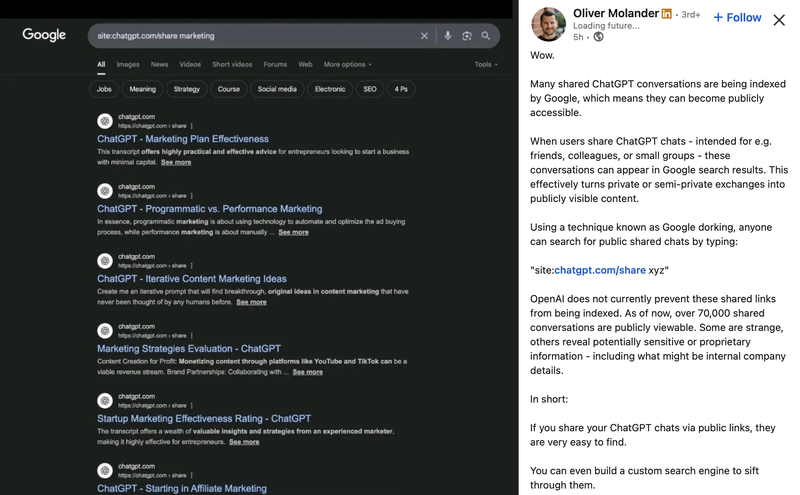Click favicon of Affiliate Marketing result
Screen dimensions: 800x495
[x=105, y=471]
